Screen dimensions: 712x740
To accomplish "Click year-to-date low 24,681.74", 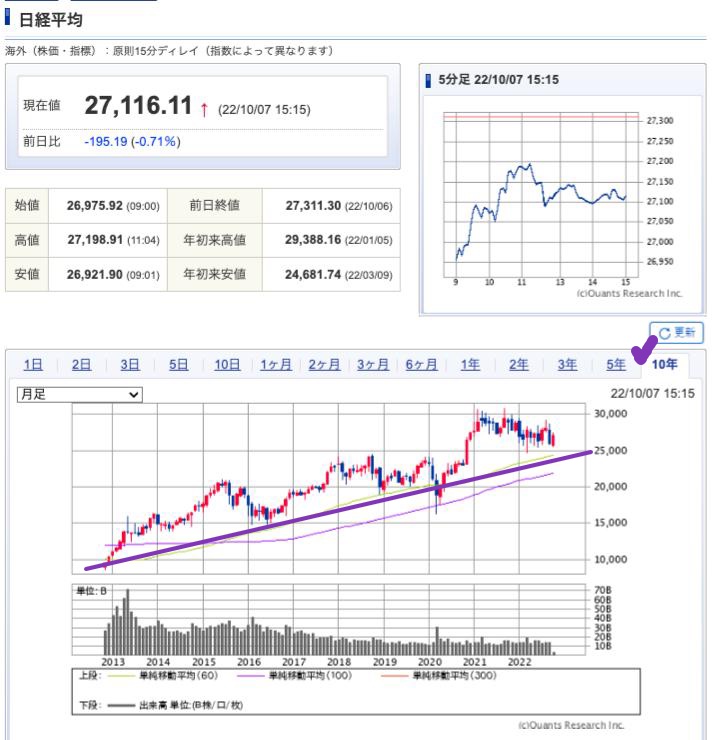I will 313,274.
